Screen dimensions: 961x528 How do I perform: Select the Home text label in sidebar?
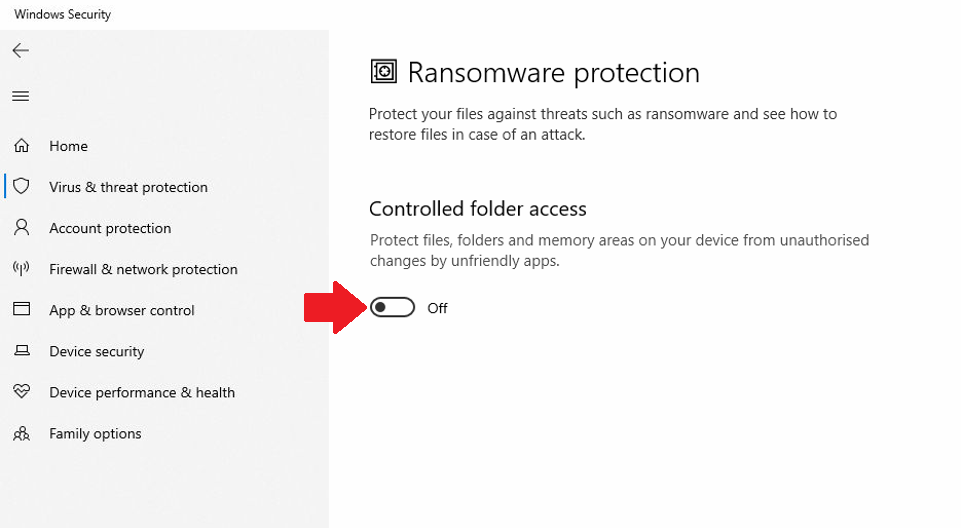coord(68,146)
